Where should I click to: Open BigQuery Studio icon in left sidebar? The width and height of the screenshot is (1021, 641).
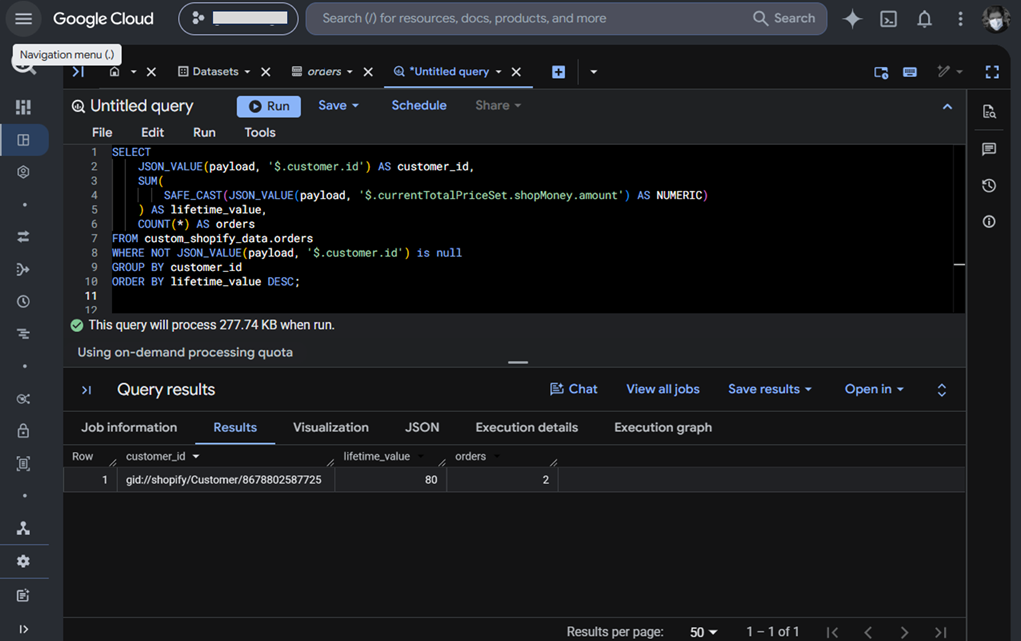pyautogui.click(x=23, y=140)
